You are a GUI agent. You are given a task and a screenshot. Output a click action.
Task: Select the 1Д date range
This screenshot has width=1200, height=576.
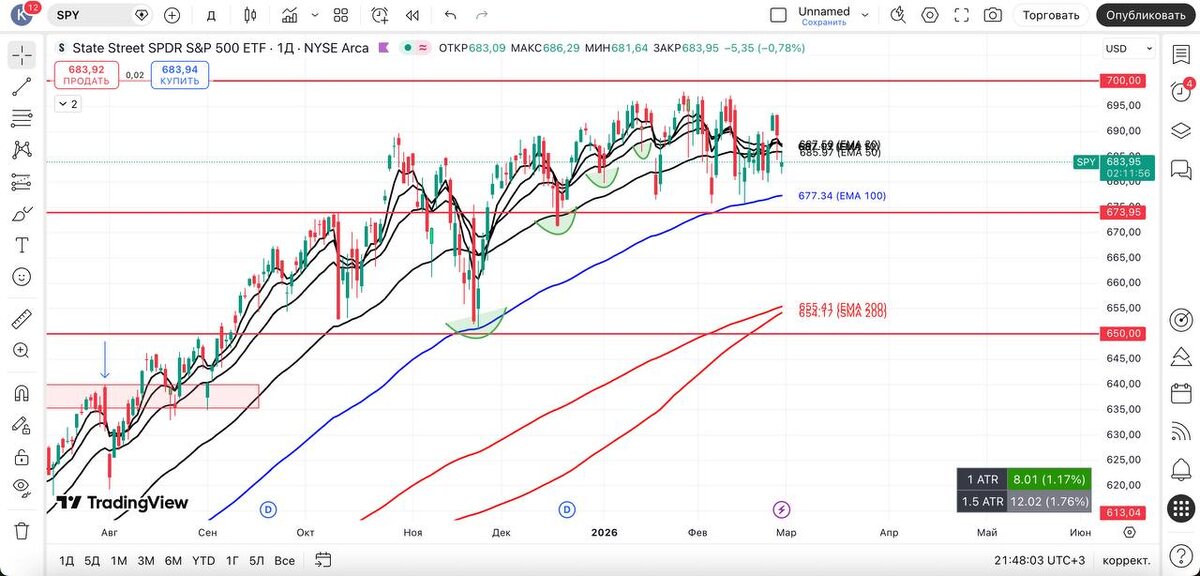click(x=67, y=560)
